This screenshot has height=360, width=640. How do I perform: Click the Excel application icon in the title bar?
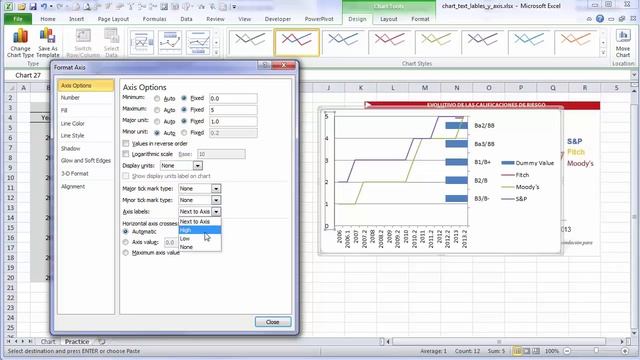point(8,6)
